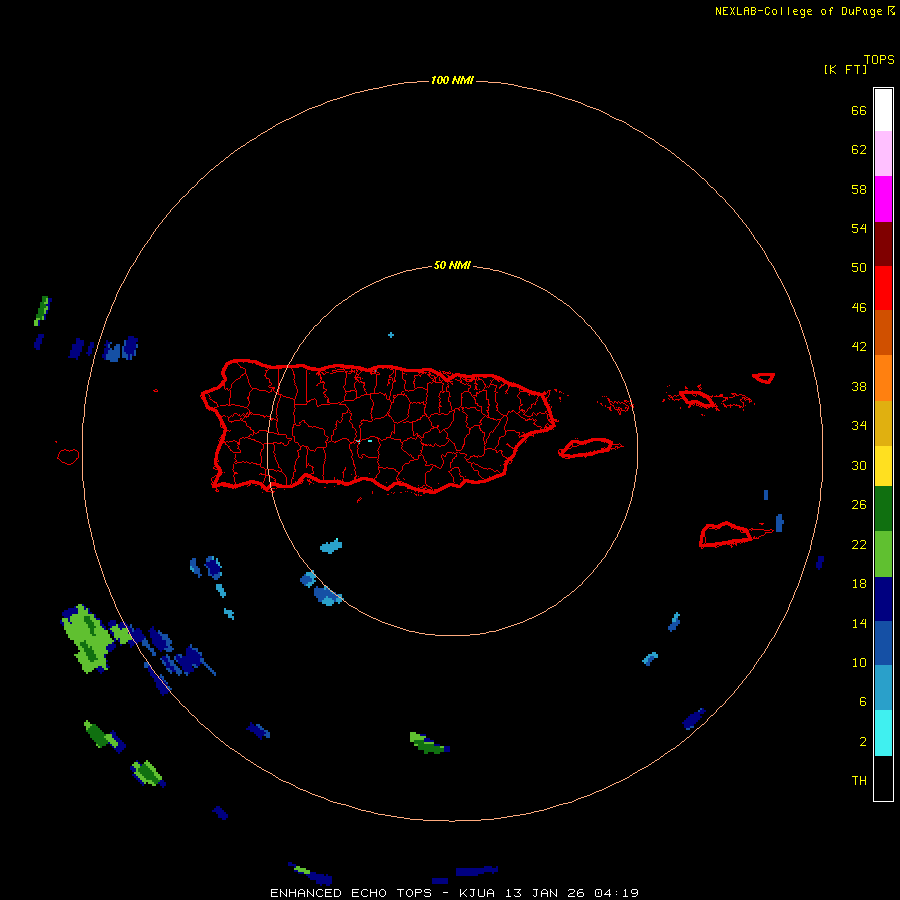Click the Vieques island outline east of Puerto Rico
The height and width of the screenshot is (900, 900).
(589, 448)
